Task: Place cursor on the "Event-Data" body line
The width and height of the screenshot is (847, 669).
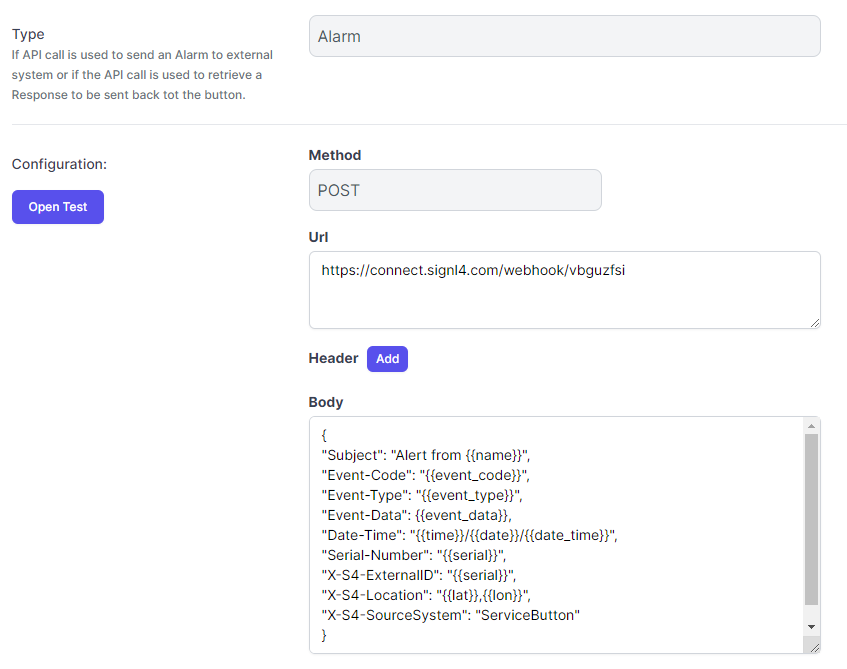Action: click(x=416, y=516)
